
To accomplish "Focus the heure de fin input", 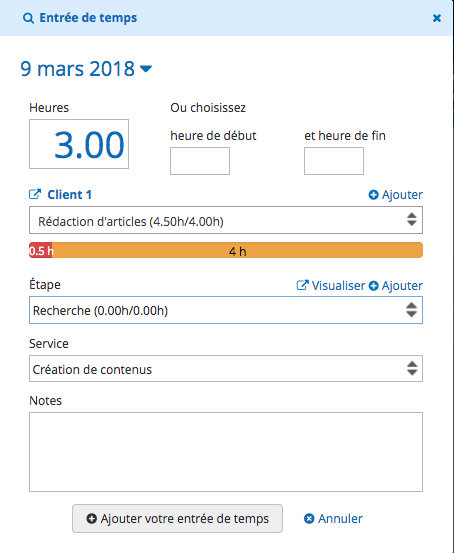I will 334,161.
